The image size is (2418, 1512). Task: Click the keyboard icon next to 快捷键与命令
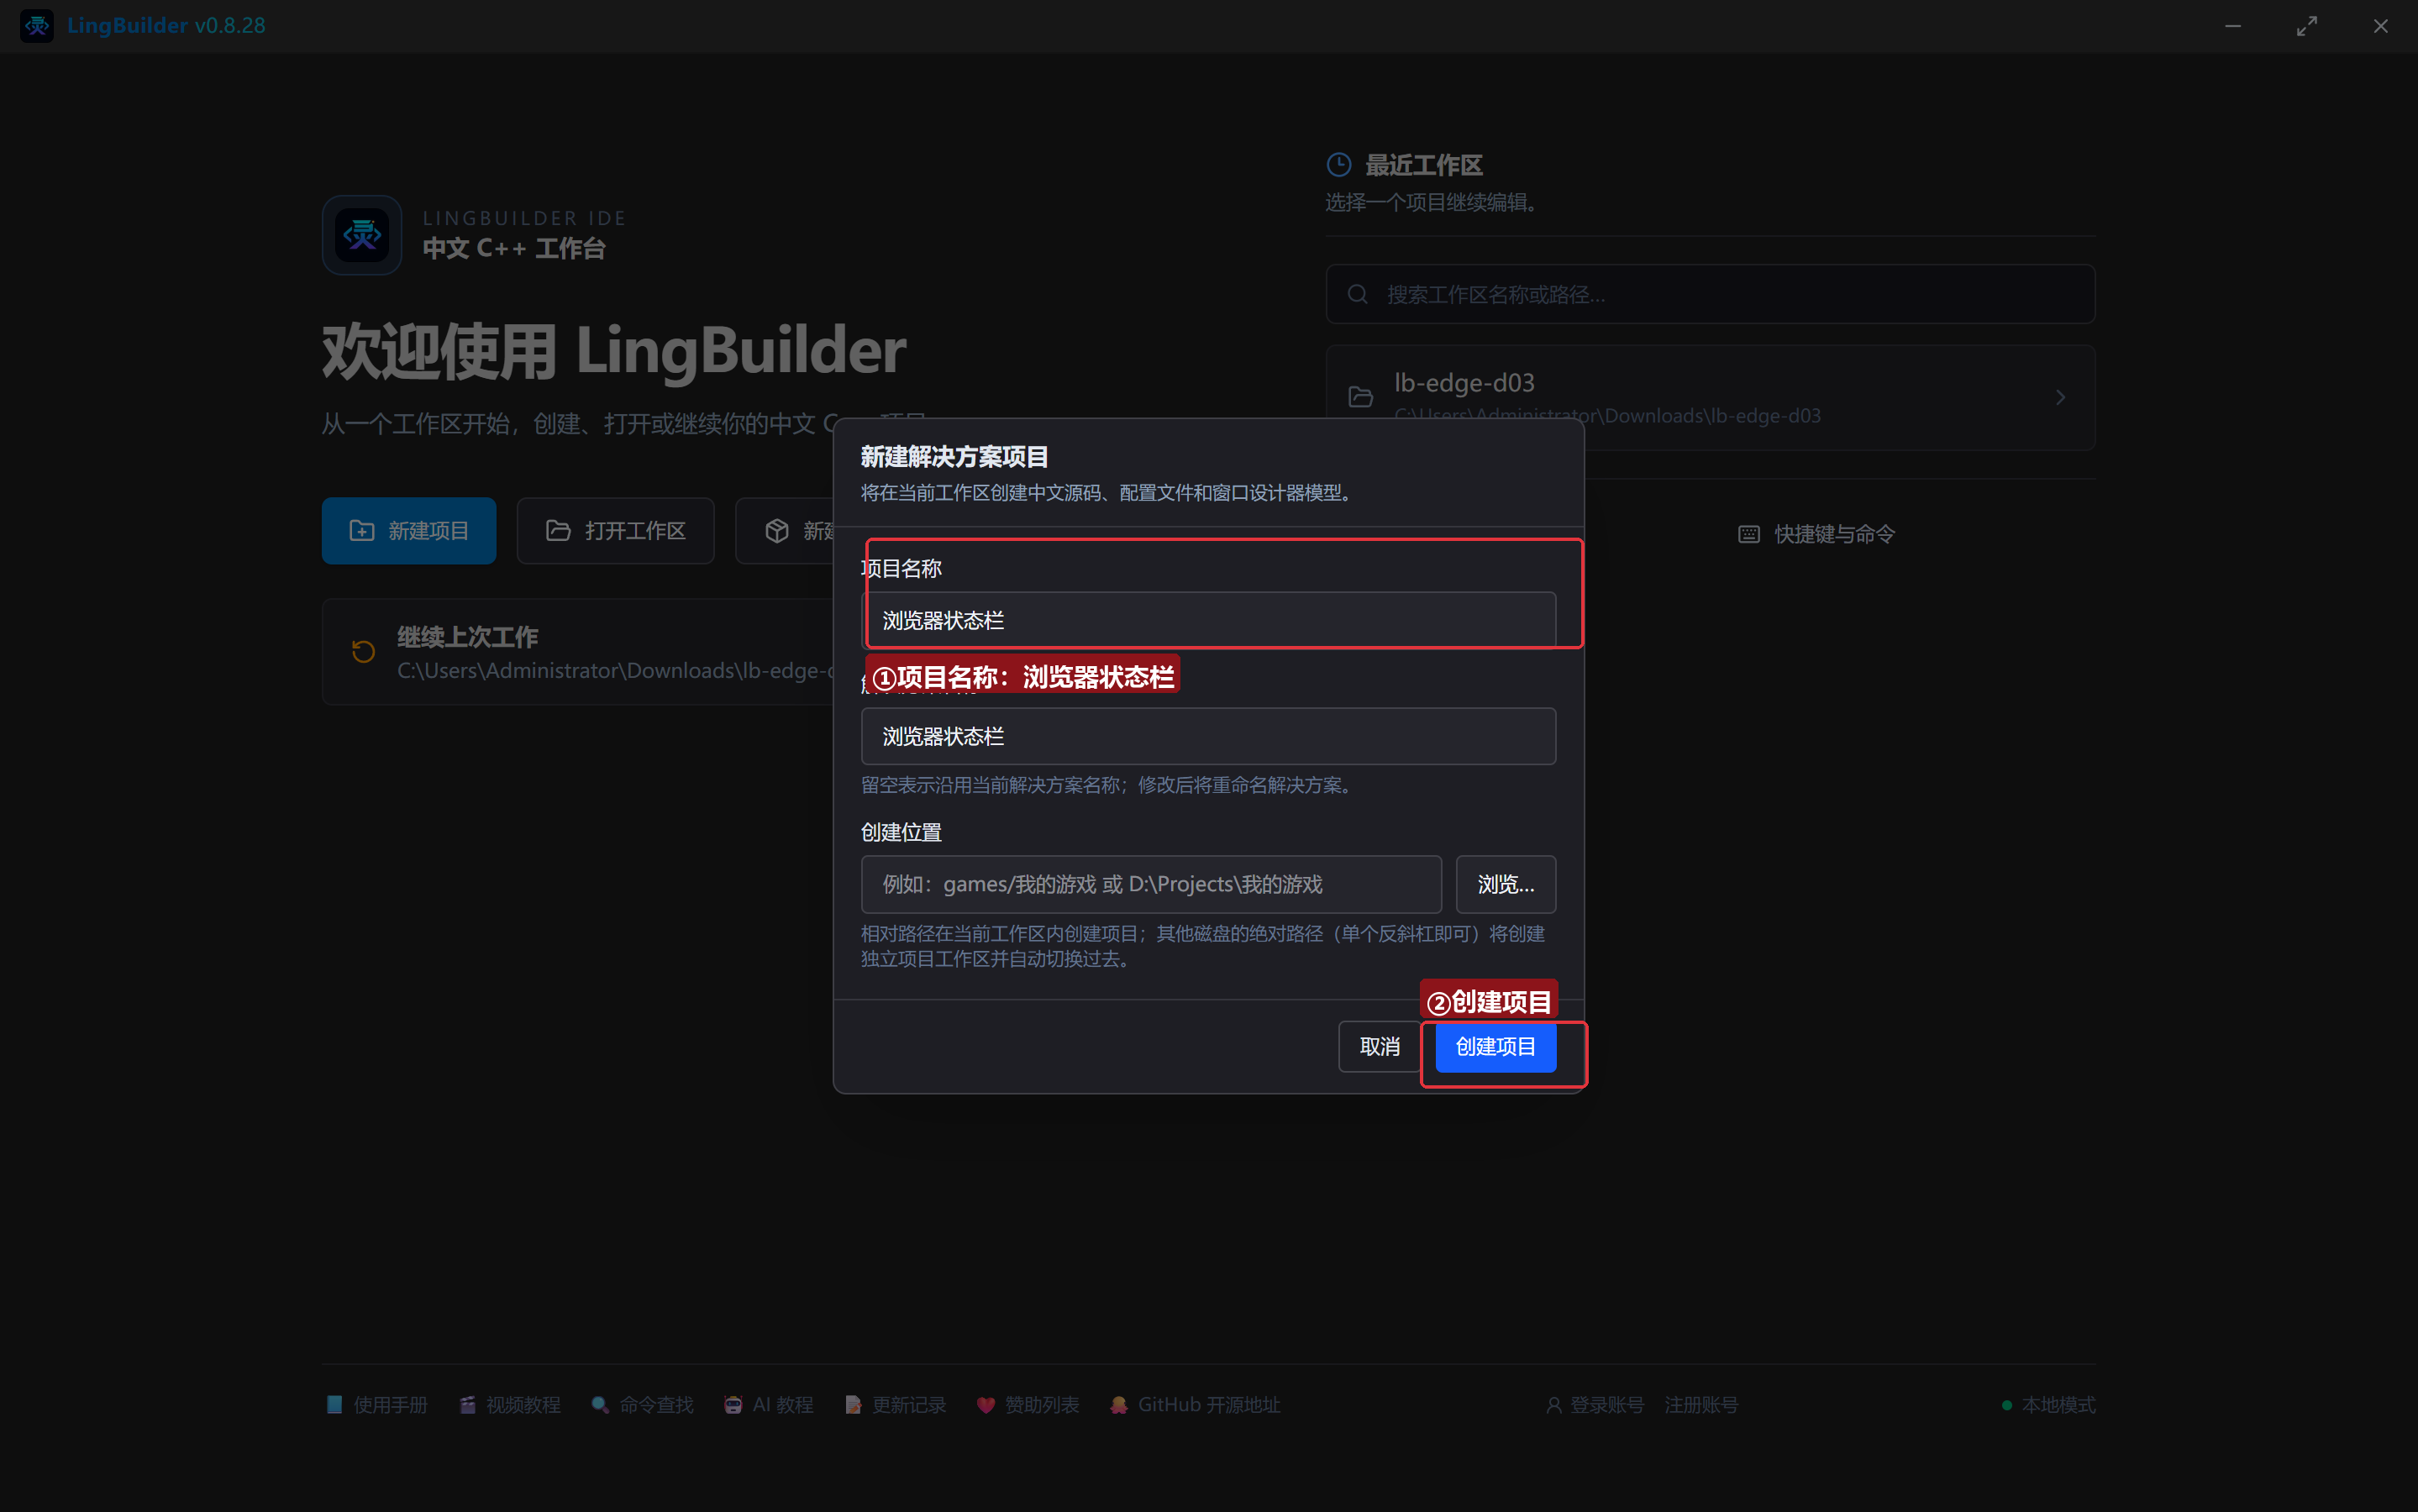(x=1749, y=534)
